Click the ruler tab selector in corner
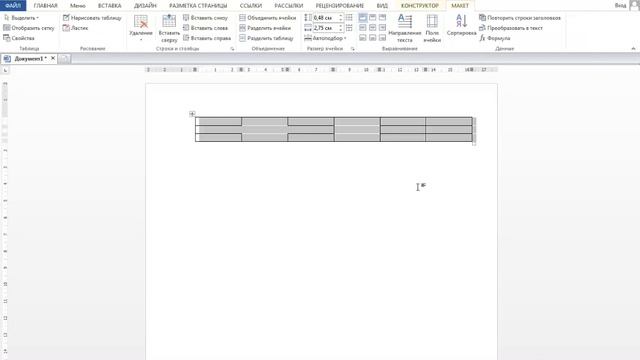The height and width of the screenshot is (360, 640). 5,70
